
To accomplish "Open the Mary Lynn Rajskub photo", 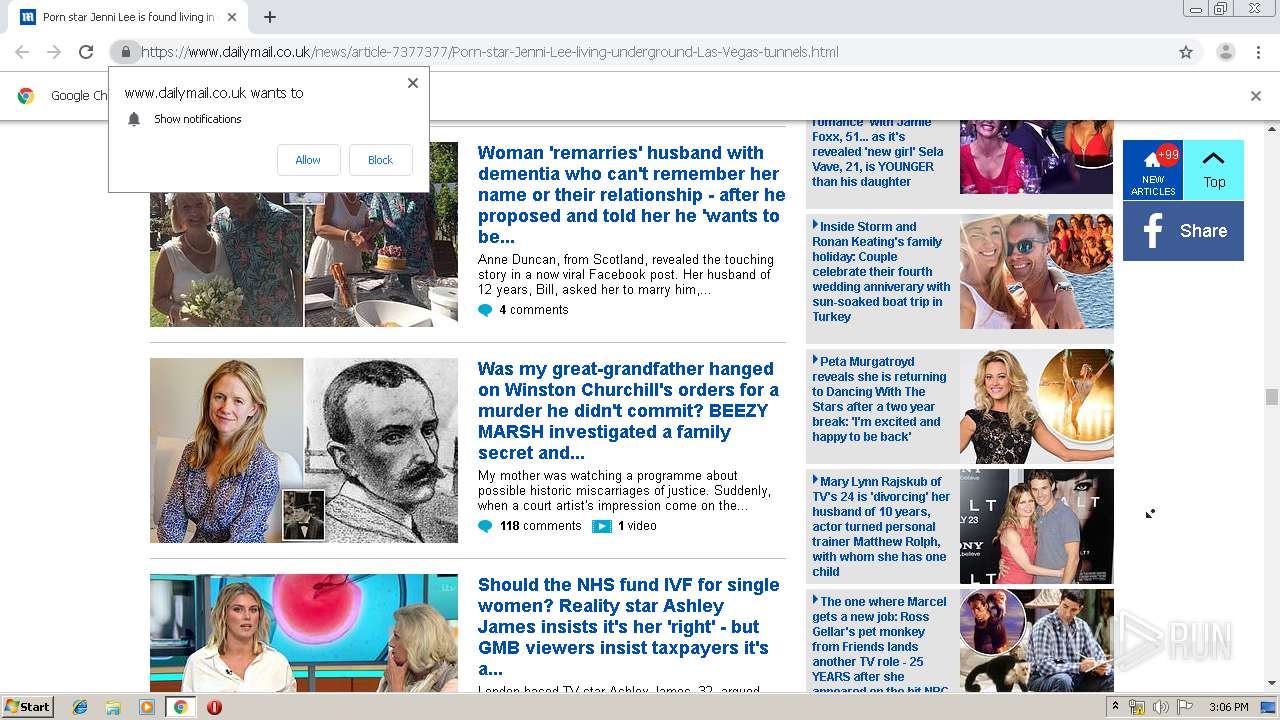I will point(1036,526).
